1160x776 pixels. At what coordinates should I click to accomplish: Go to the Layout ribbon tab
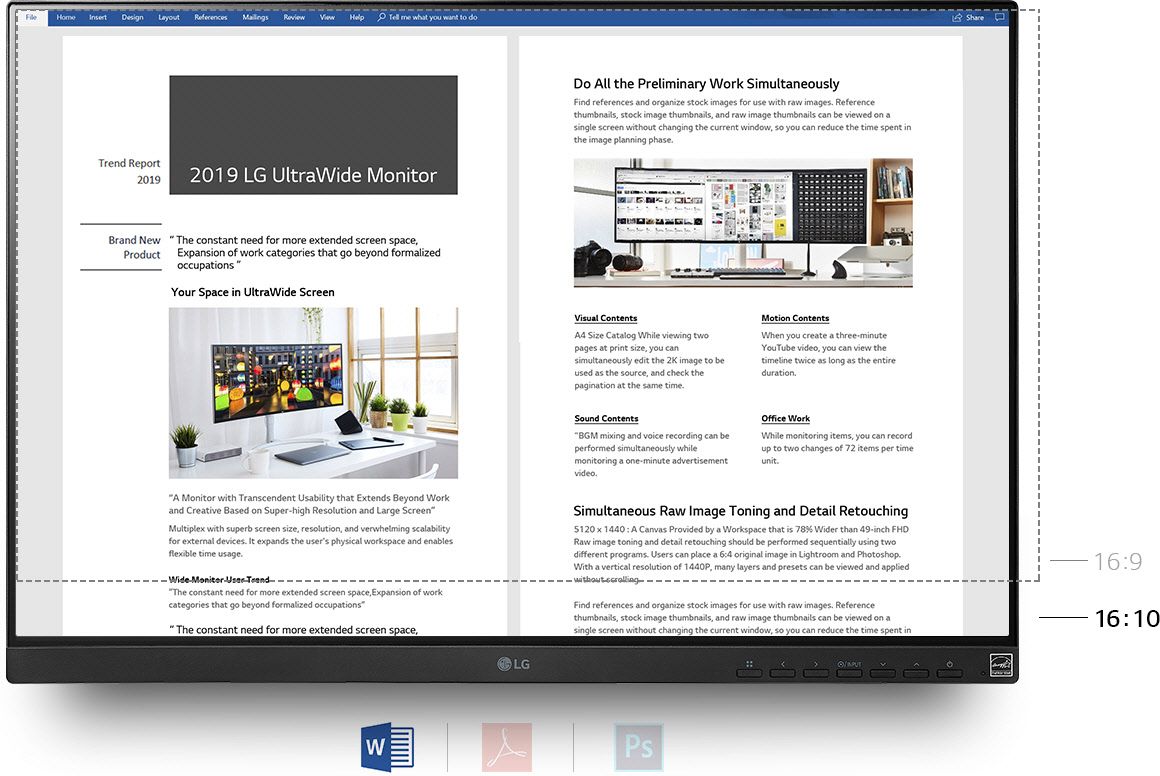coord(169,17)
